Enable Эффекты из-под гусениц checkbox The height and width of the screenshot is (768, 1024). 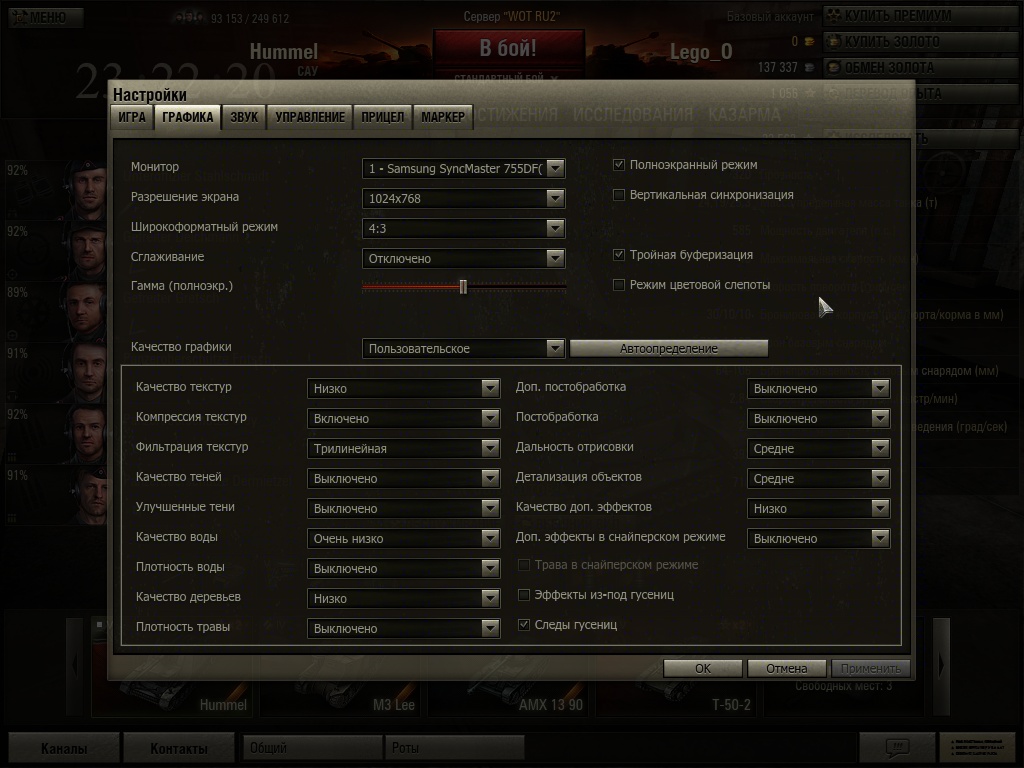(x=524, y=595)
